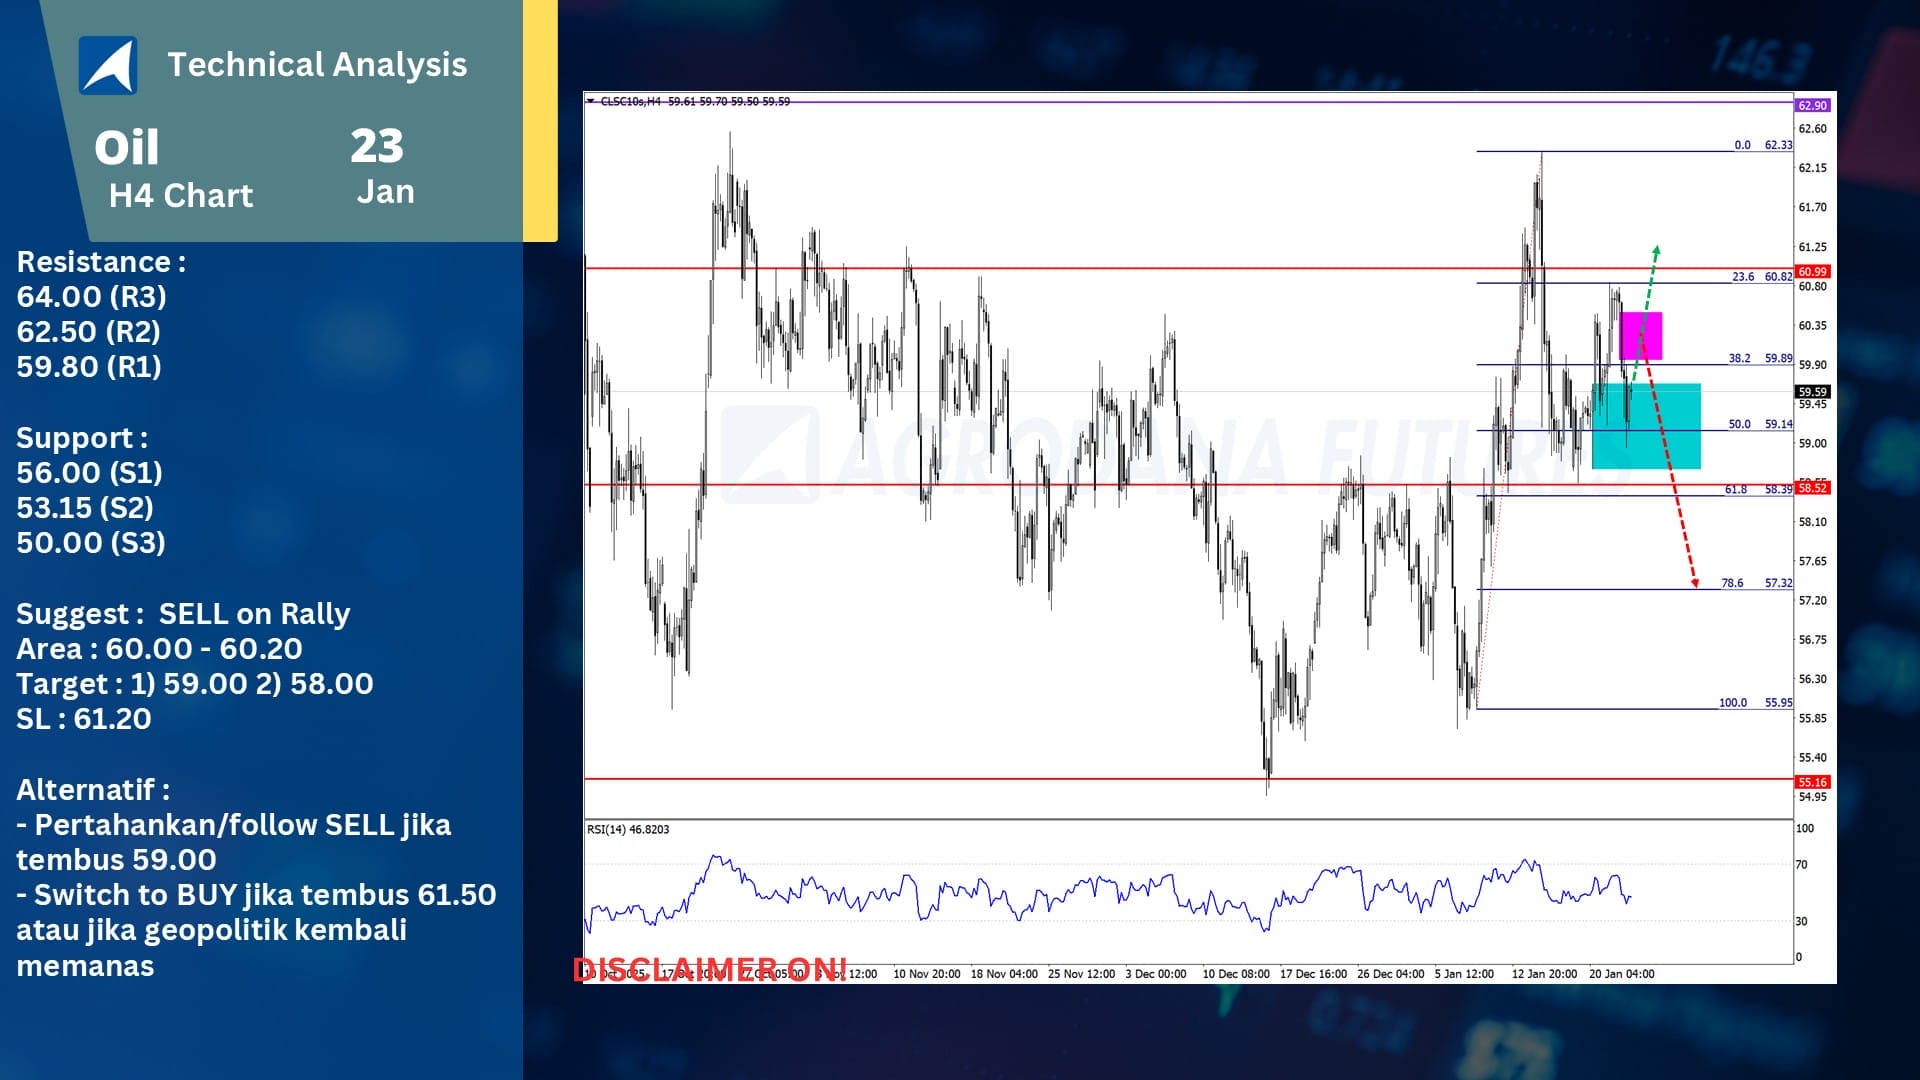Click the red DISCLAIMER ON! text

point(710,969)
